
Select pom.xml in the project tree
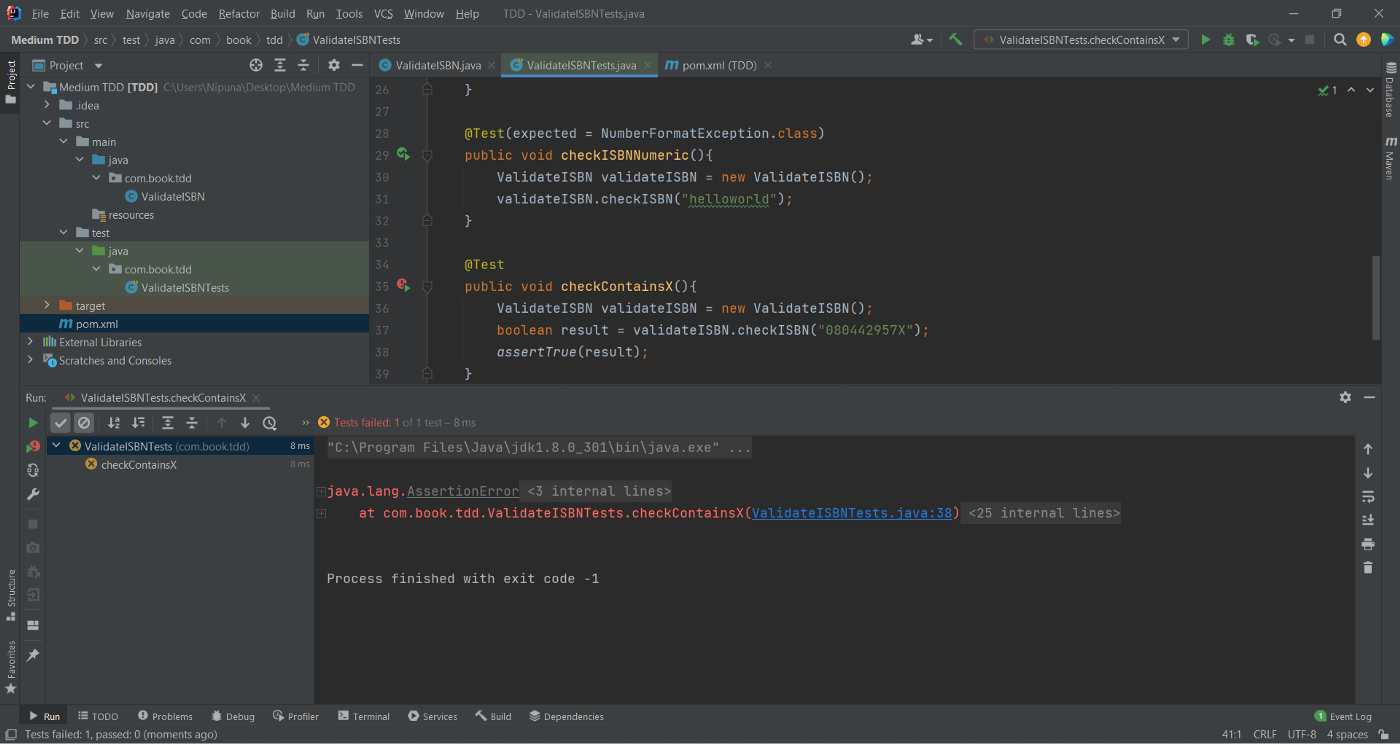pos(97,324)
